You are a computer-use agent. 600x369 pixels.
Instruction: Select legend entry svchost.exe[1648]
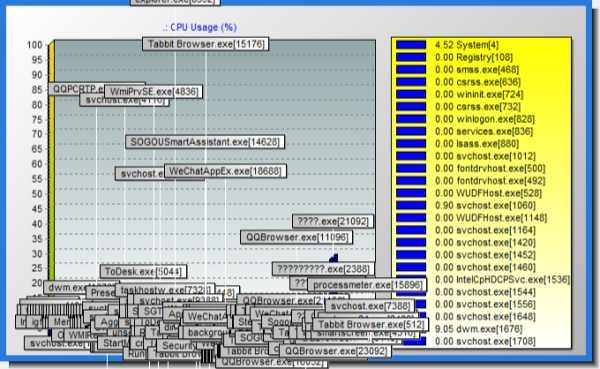click(x=485, y=317)
